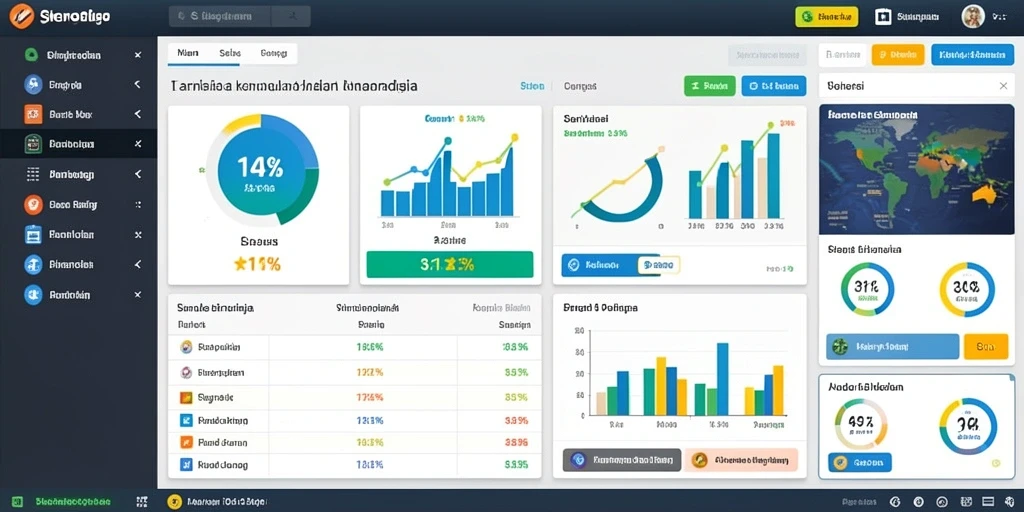Select the grid dots icon in the sidebar
Viewport: 1024px width, 512px height.
click(x=33, y=174)
